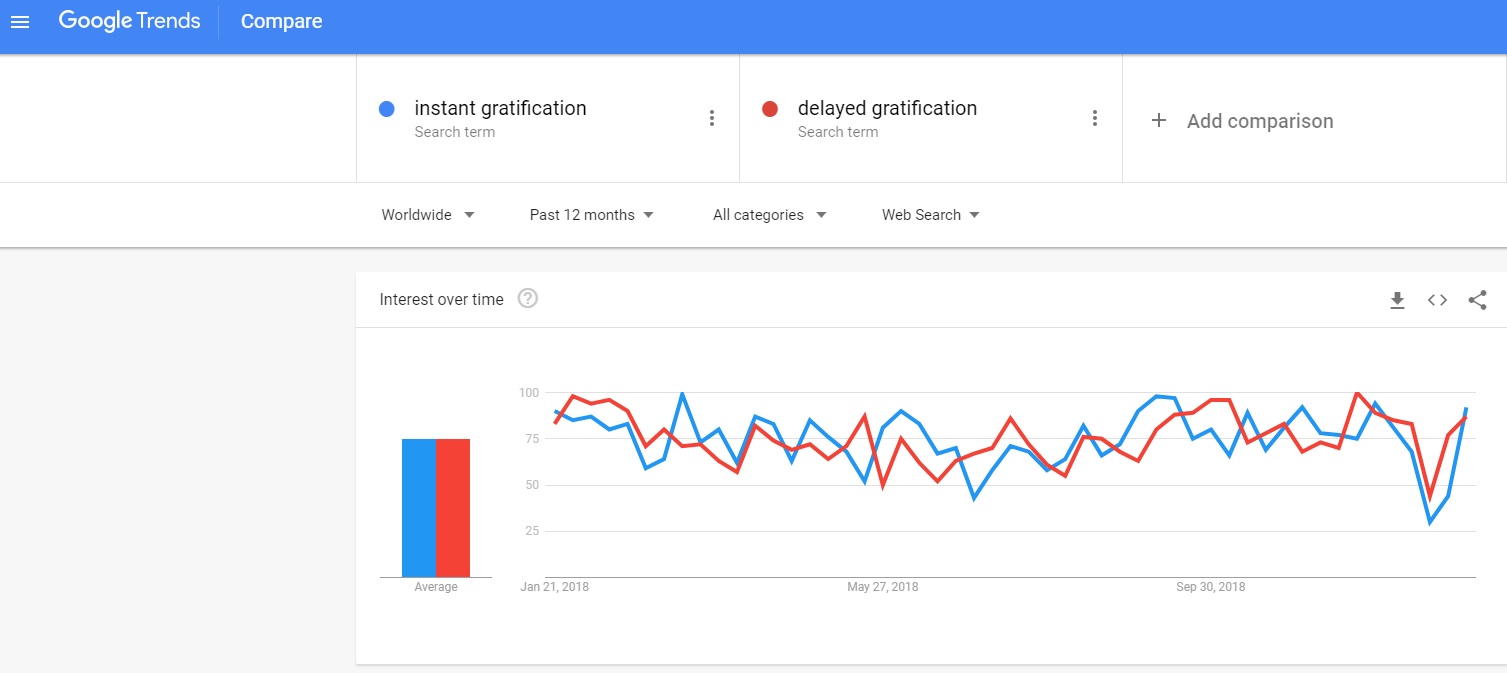Screen dimensions: 1507x673
Task: Open the hamburger navigation menu
Action: (20, 21)
